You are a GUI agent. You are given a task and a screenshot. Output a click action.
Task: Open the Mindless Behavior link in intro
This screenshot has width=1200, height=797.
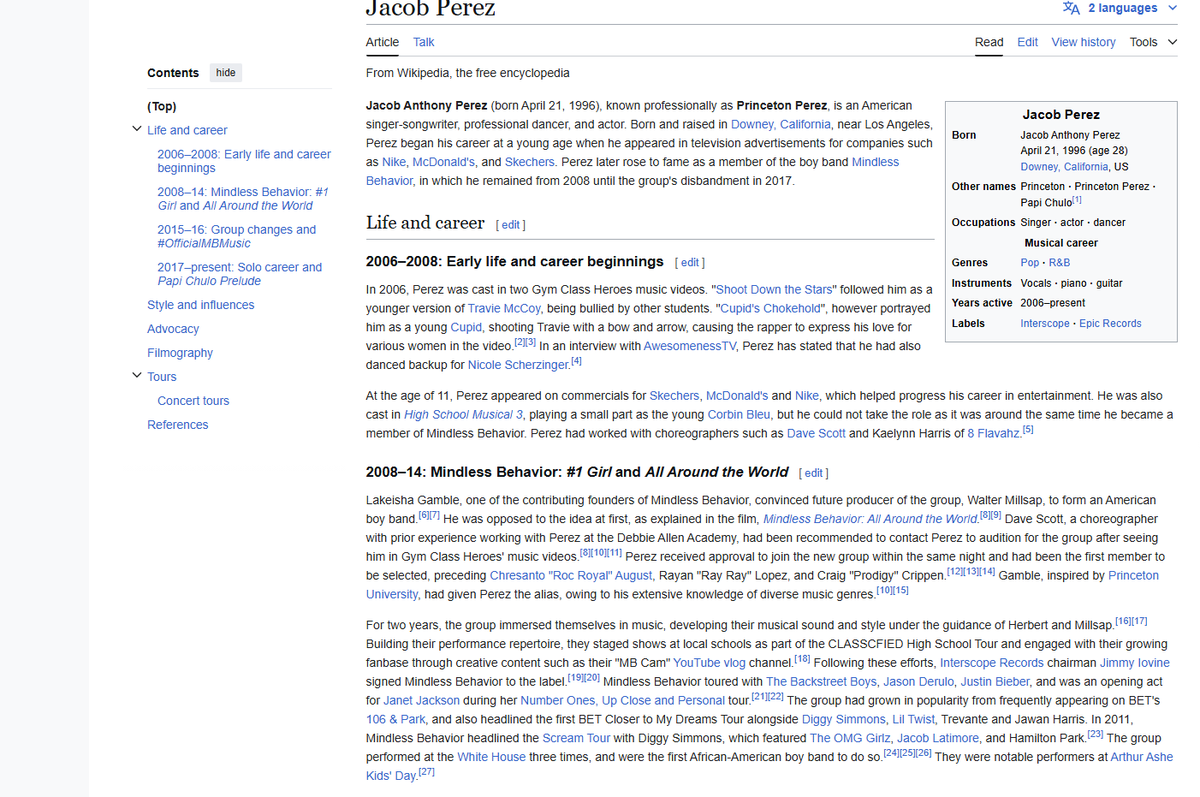click(x=632, y=171)
